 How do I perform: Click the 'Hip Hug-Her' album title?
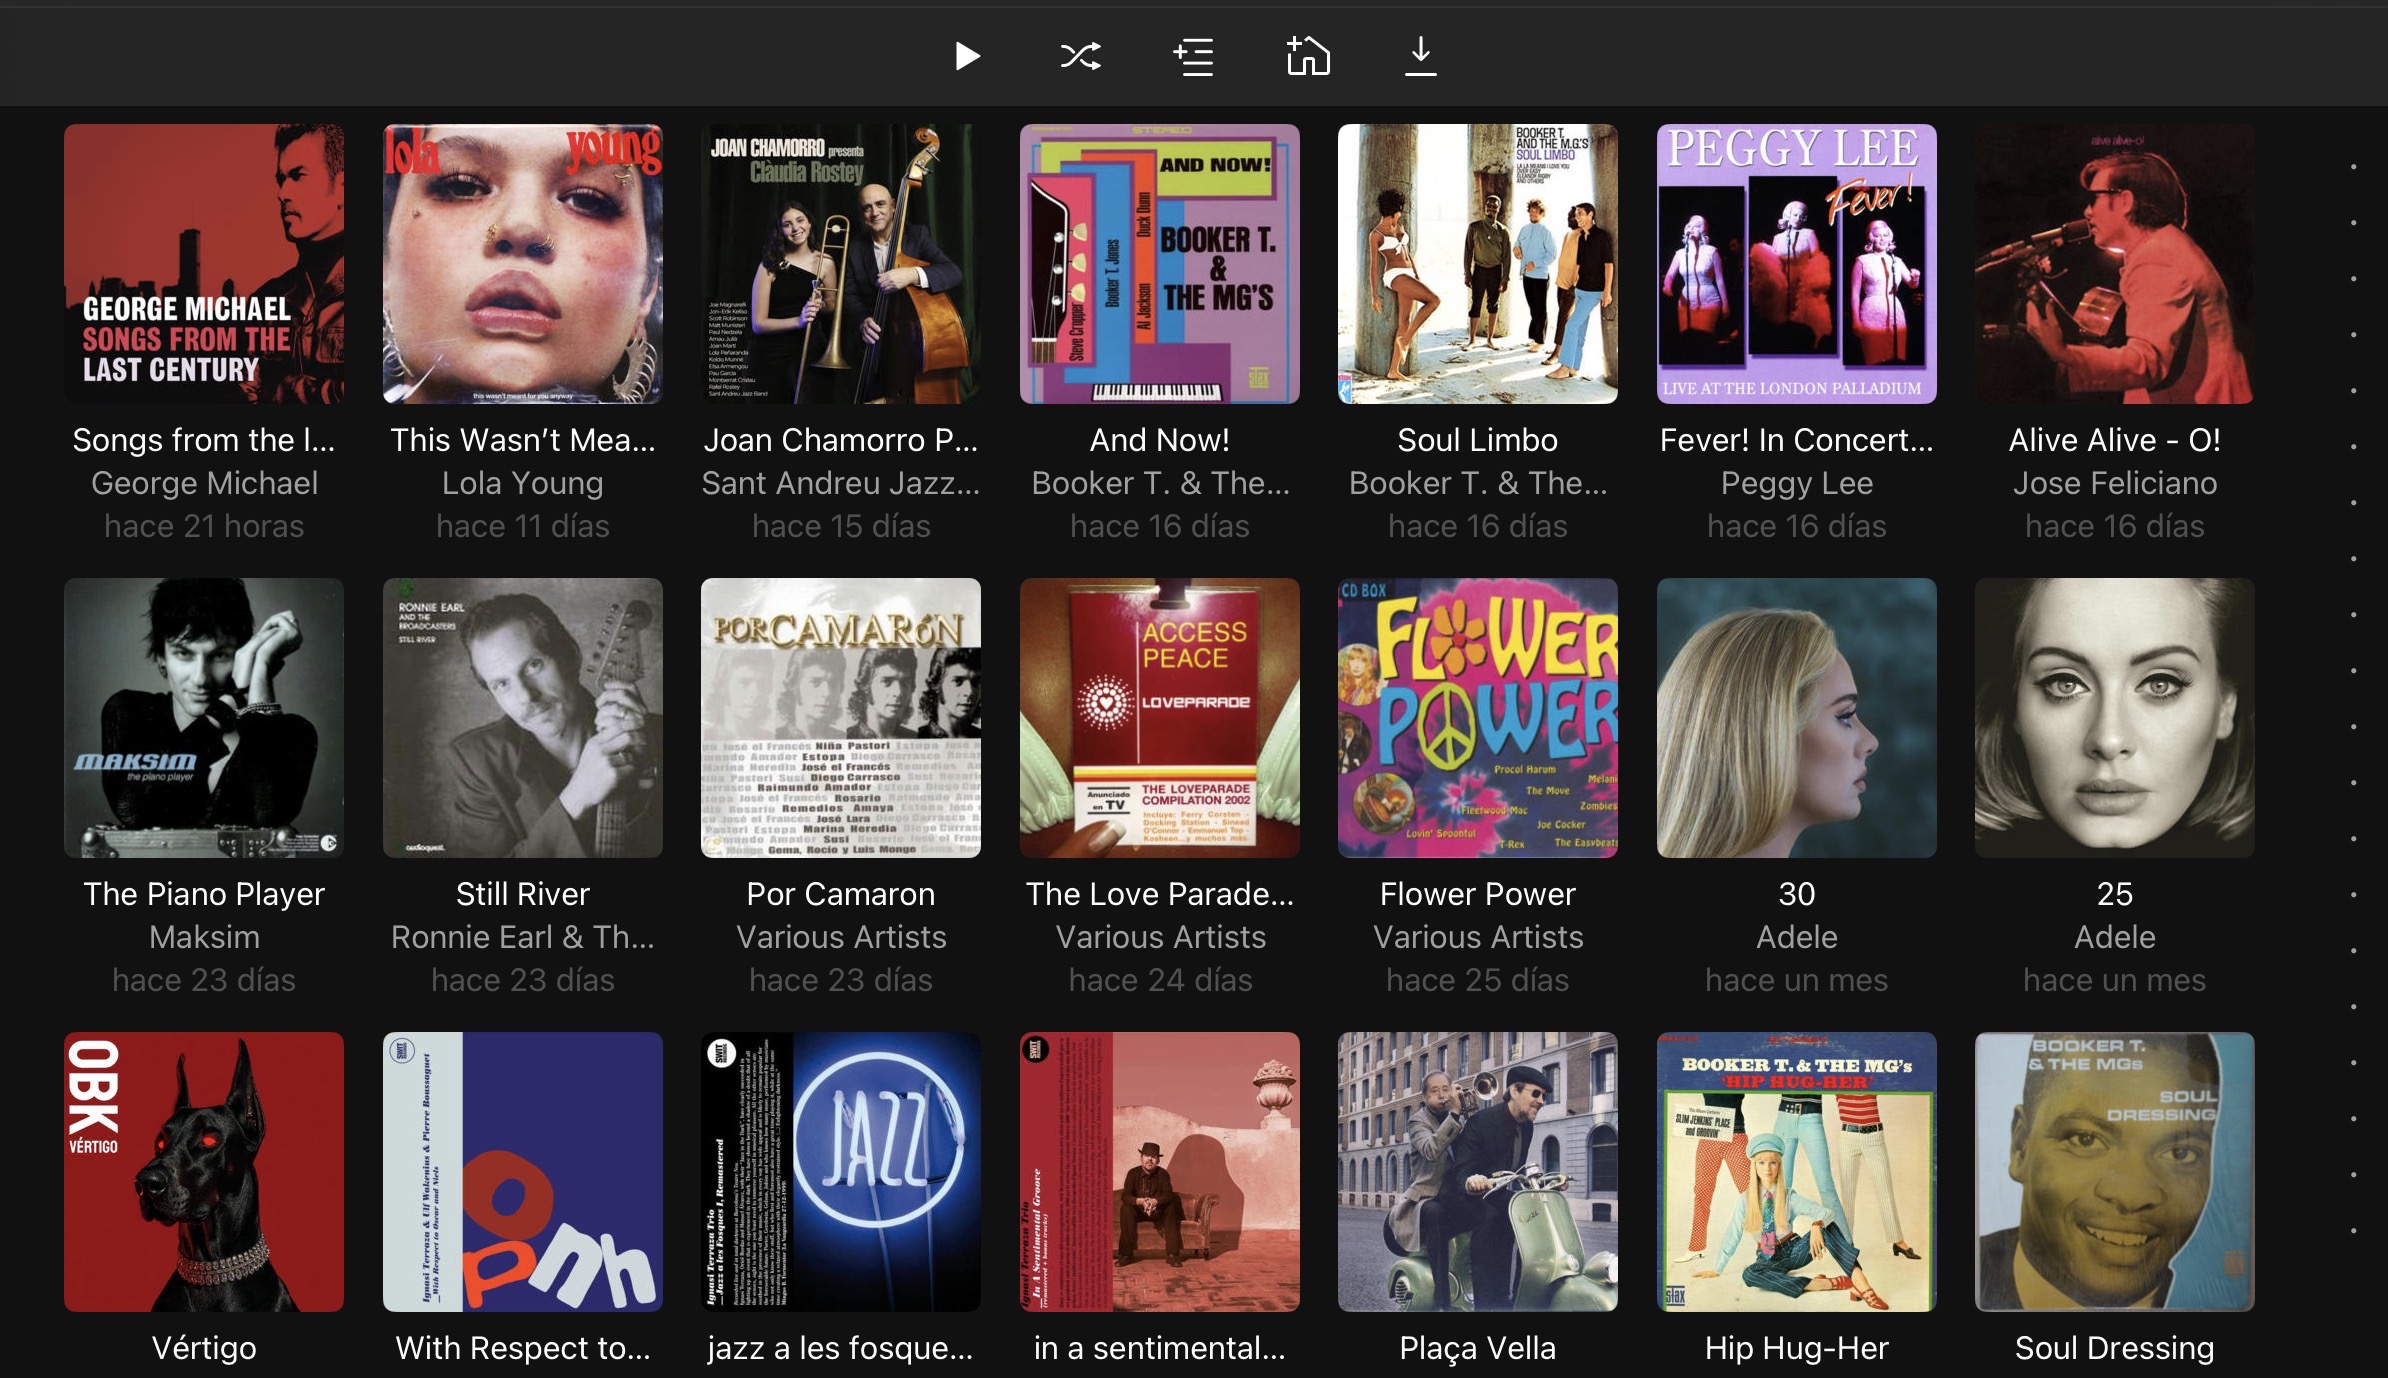1796,1348
